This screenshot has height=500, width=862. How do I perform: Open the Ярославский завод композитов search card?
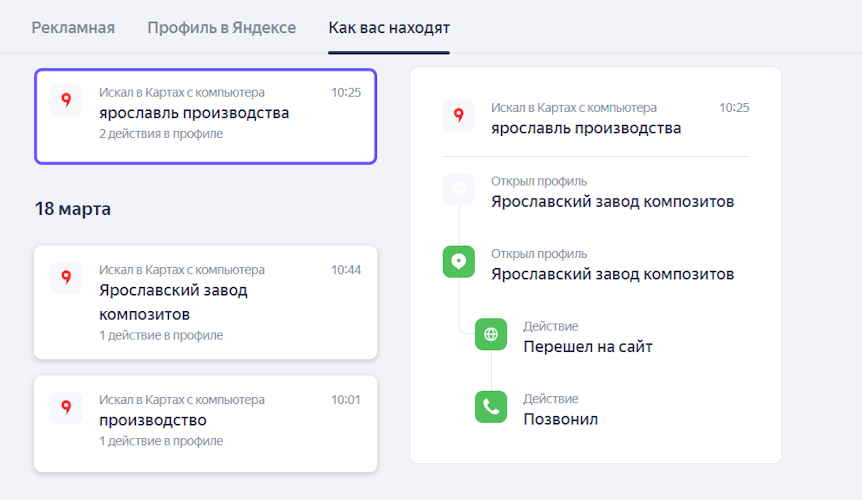click(206, 301)
